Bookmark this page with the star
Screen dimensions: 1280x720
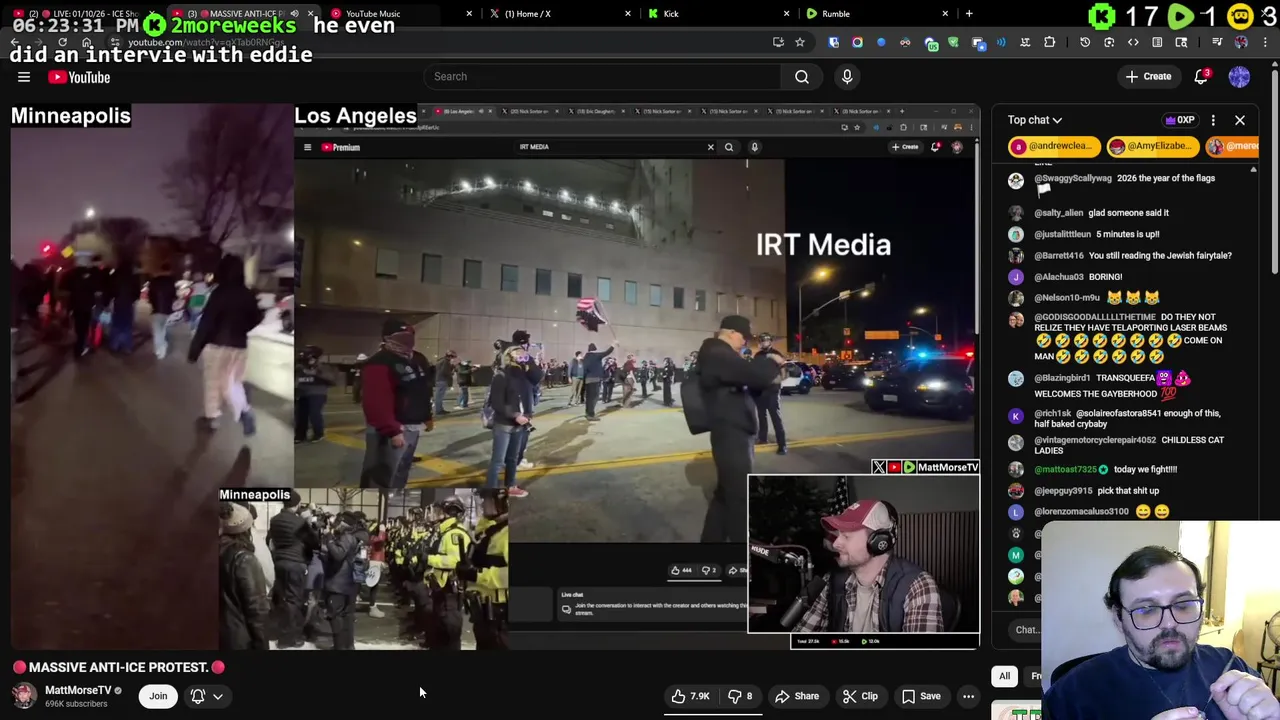(799, 42)
